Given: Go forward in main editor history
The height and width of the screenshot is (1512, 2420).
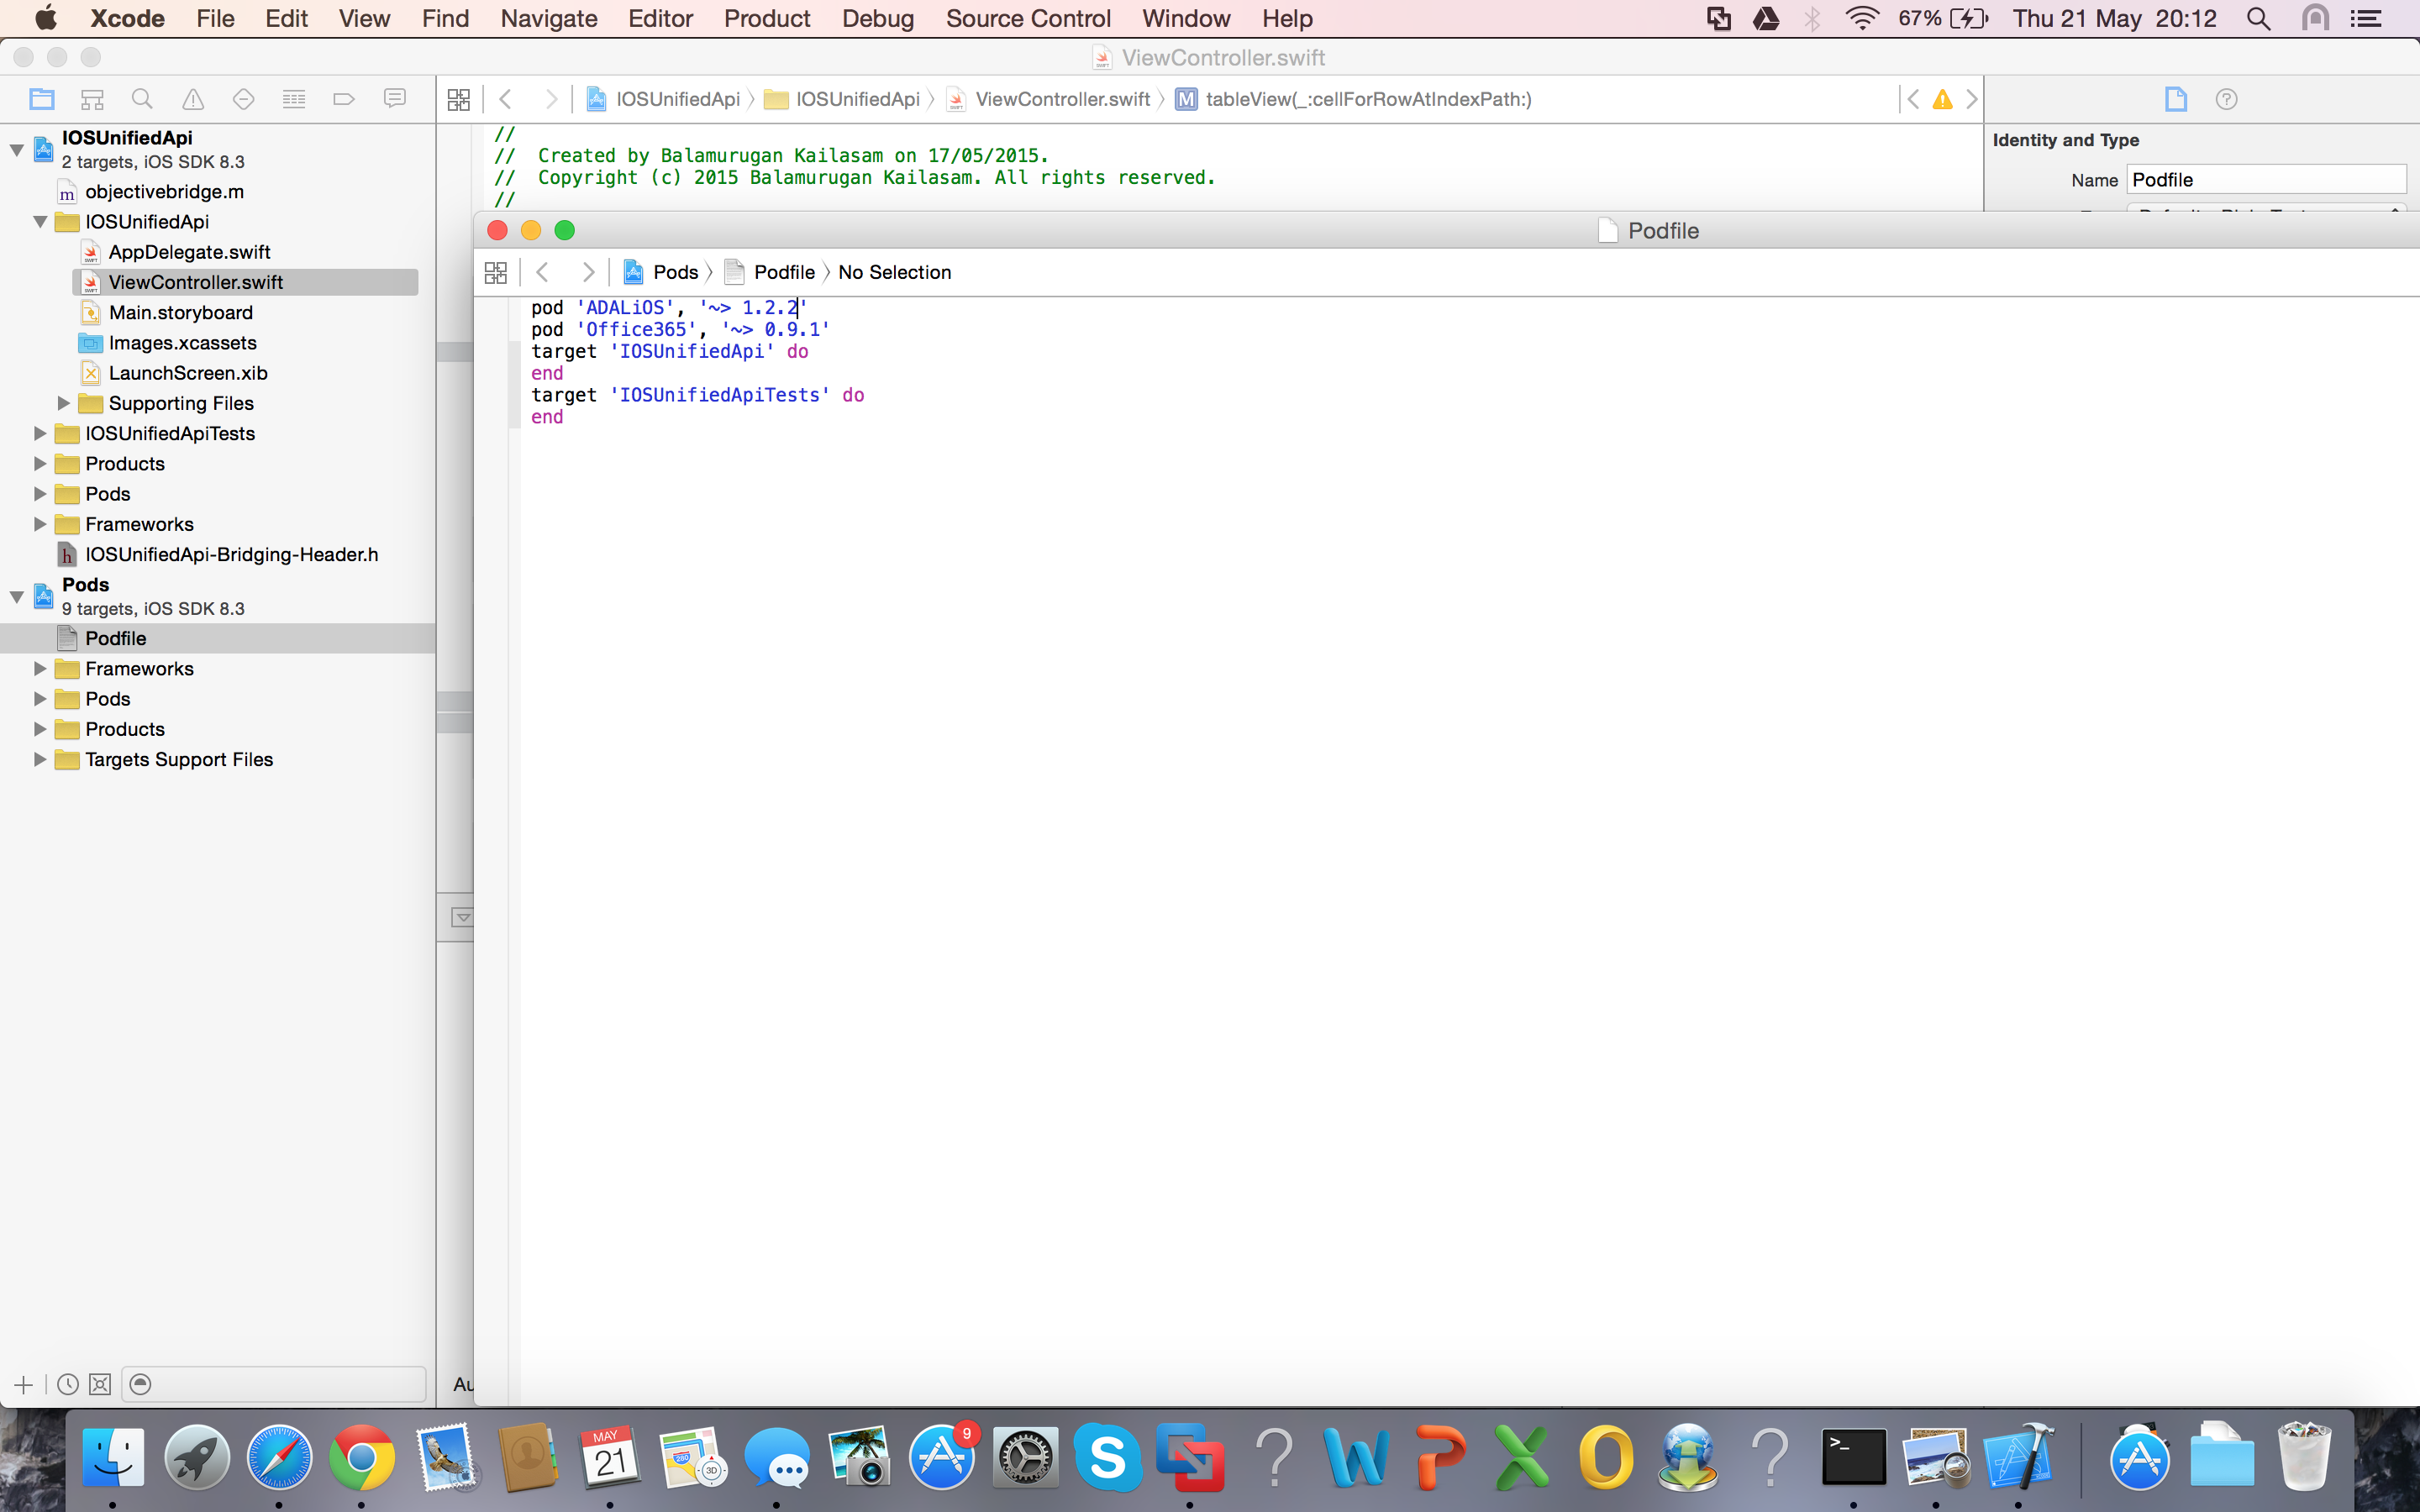Looking at the screenshot, I should [550, 99].
